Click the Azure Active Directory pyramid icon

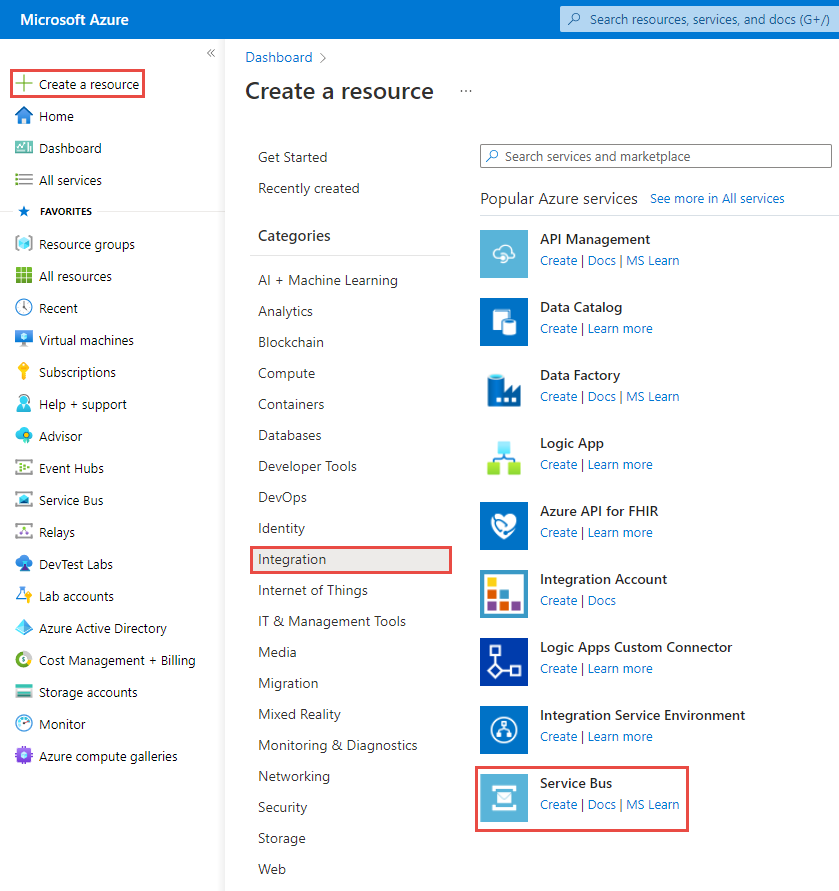24,627
